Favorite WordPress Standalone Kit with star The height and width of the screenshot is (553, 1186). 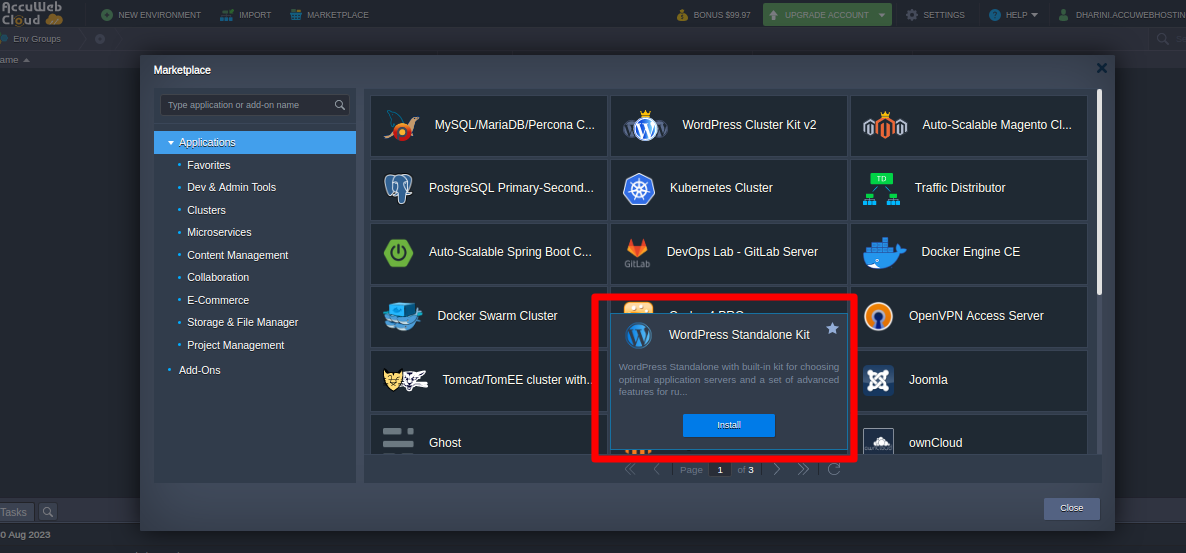click(x=832, y=328)
